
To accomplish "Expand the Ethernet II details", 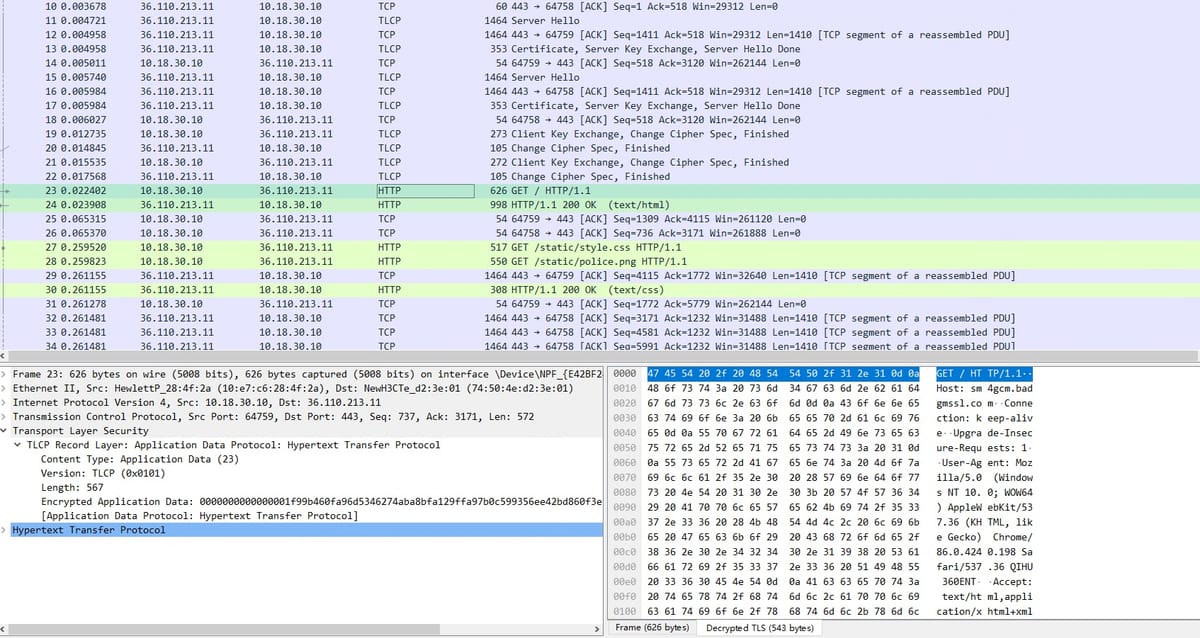I will tap(5, 388).
